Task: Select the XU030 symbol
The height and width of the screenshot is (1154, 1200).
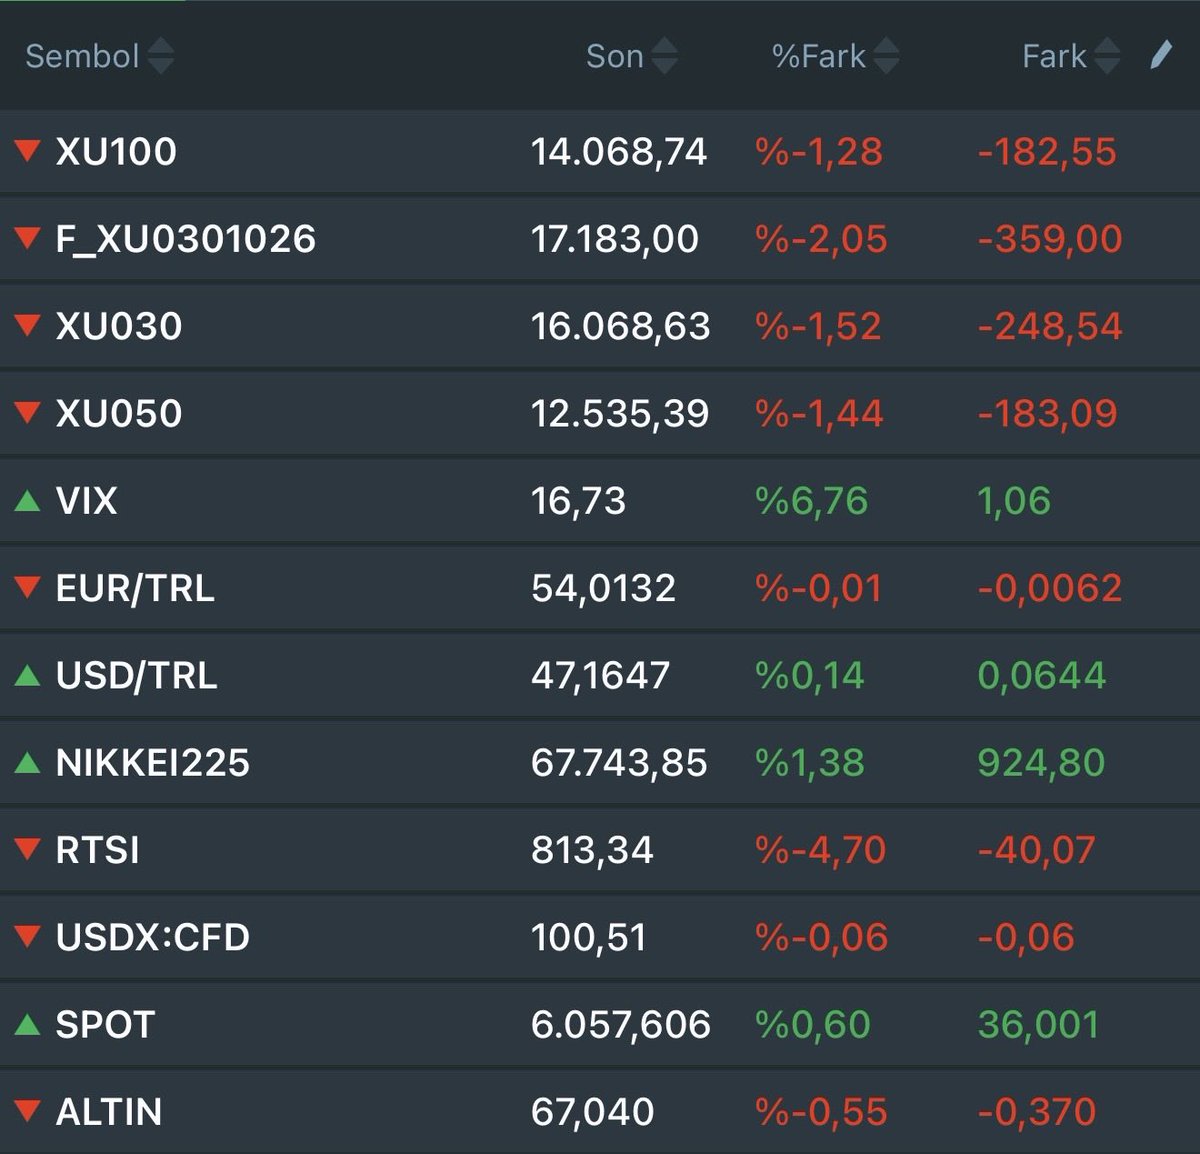Action: click(x=119, y=326)
